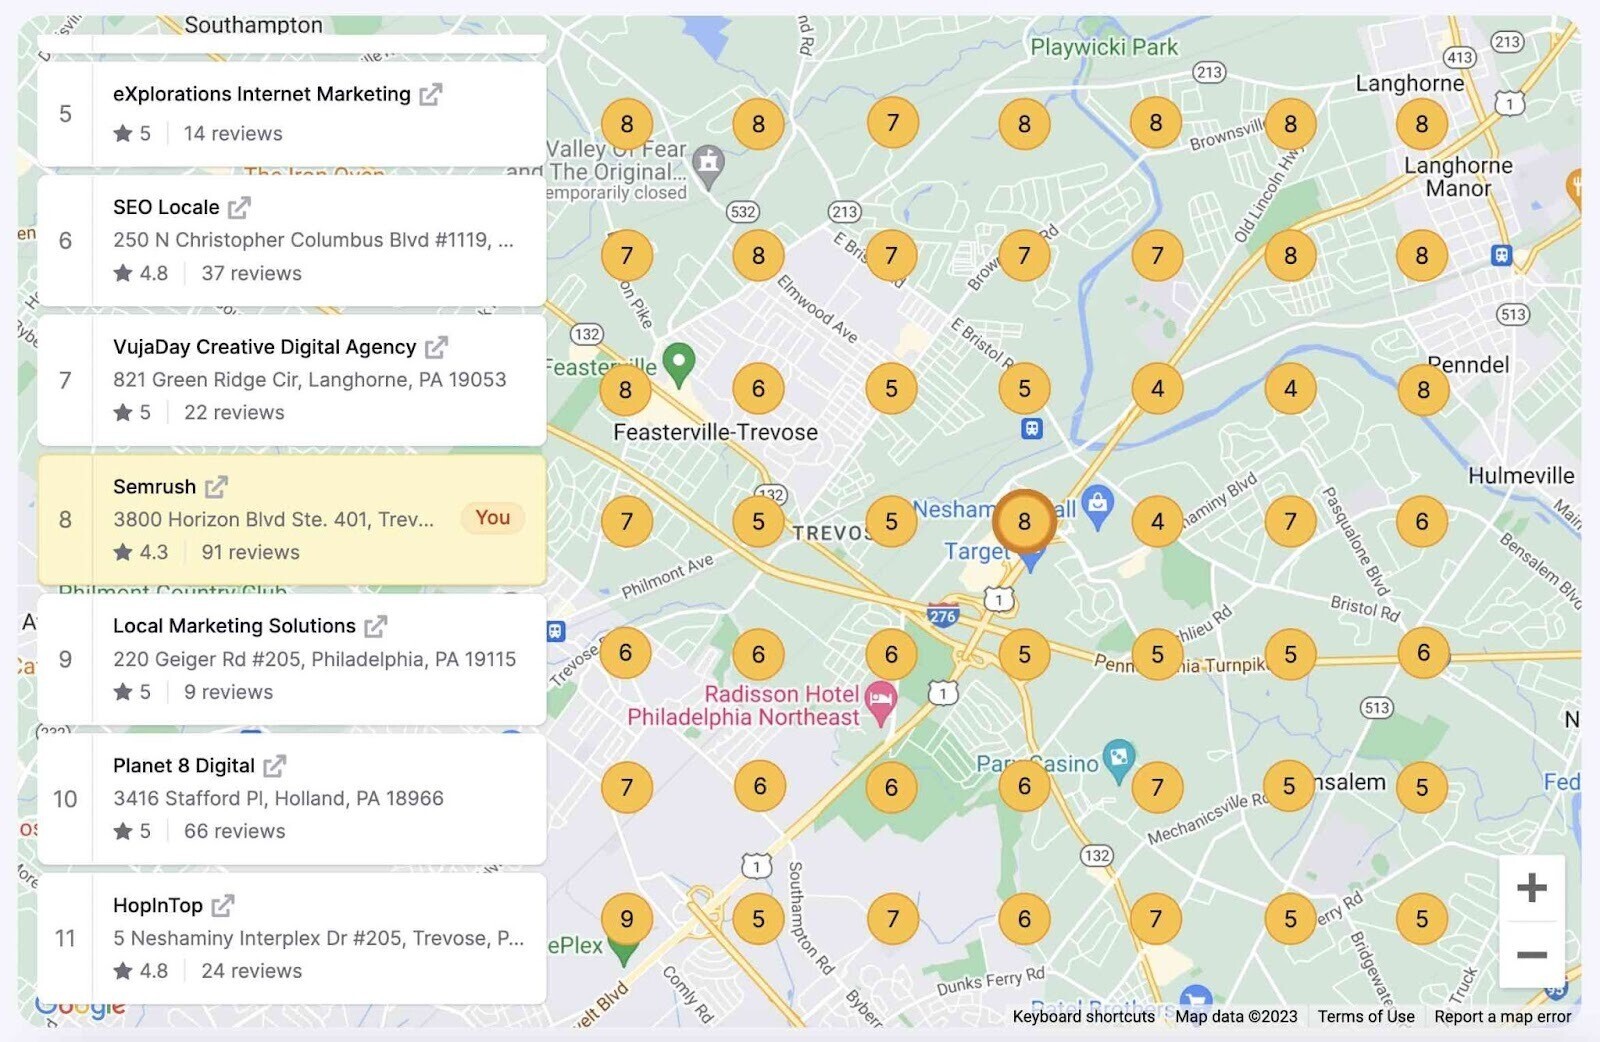Click the transit station icon below East Bristol Road

pyautogui.click(x=1031, y=429)
